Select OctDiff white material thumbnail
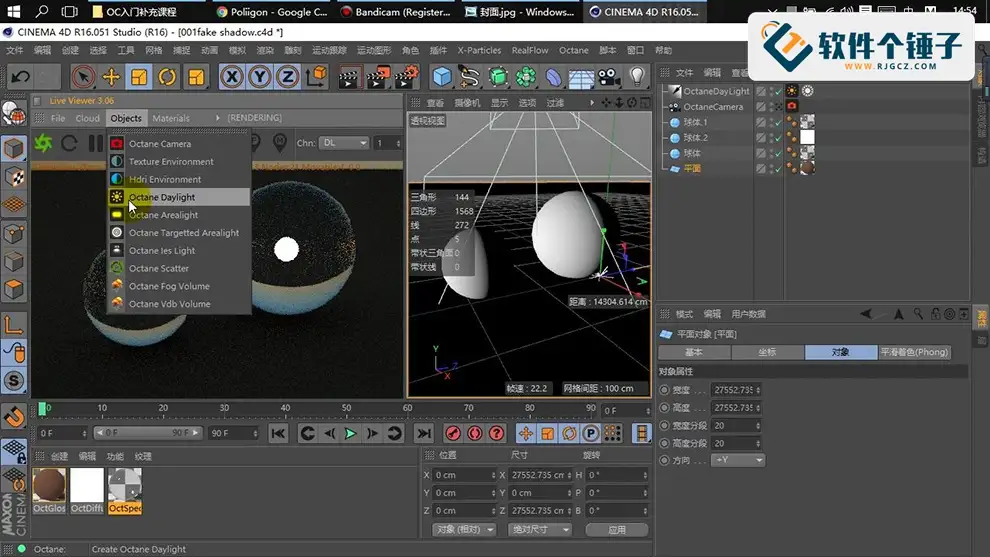 tap(87, 490)
